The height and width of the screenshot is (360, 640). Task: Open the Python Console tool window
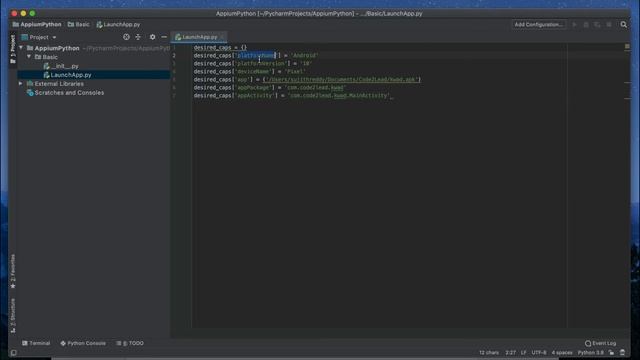[x=83, y=343]
